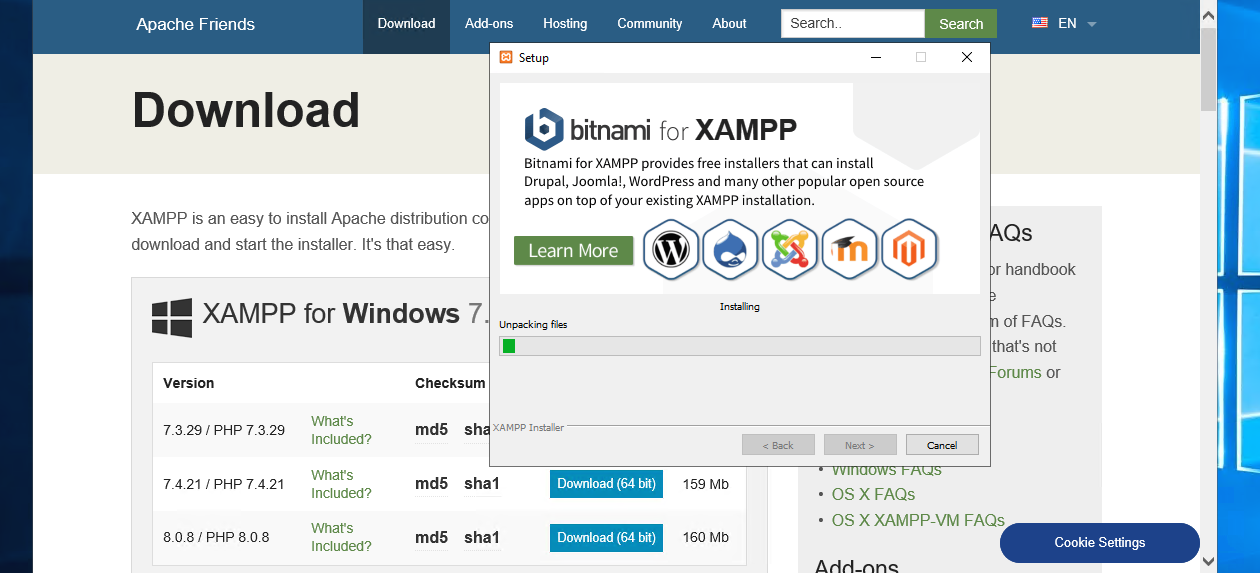Image resolution: width=1260 pixels, height=573 pixels.
Task: Open the Community menu item
Action: click(x=650, y=23)
